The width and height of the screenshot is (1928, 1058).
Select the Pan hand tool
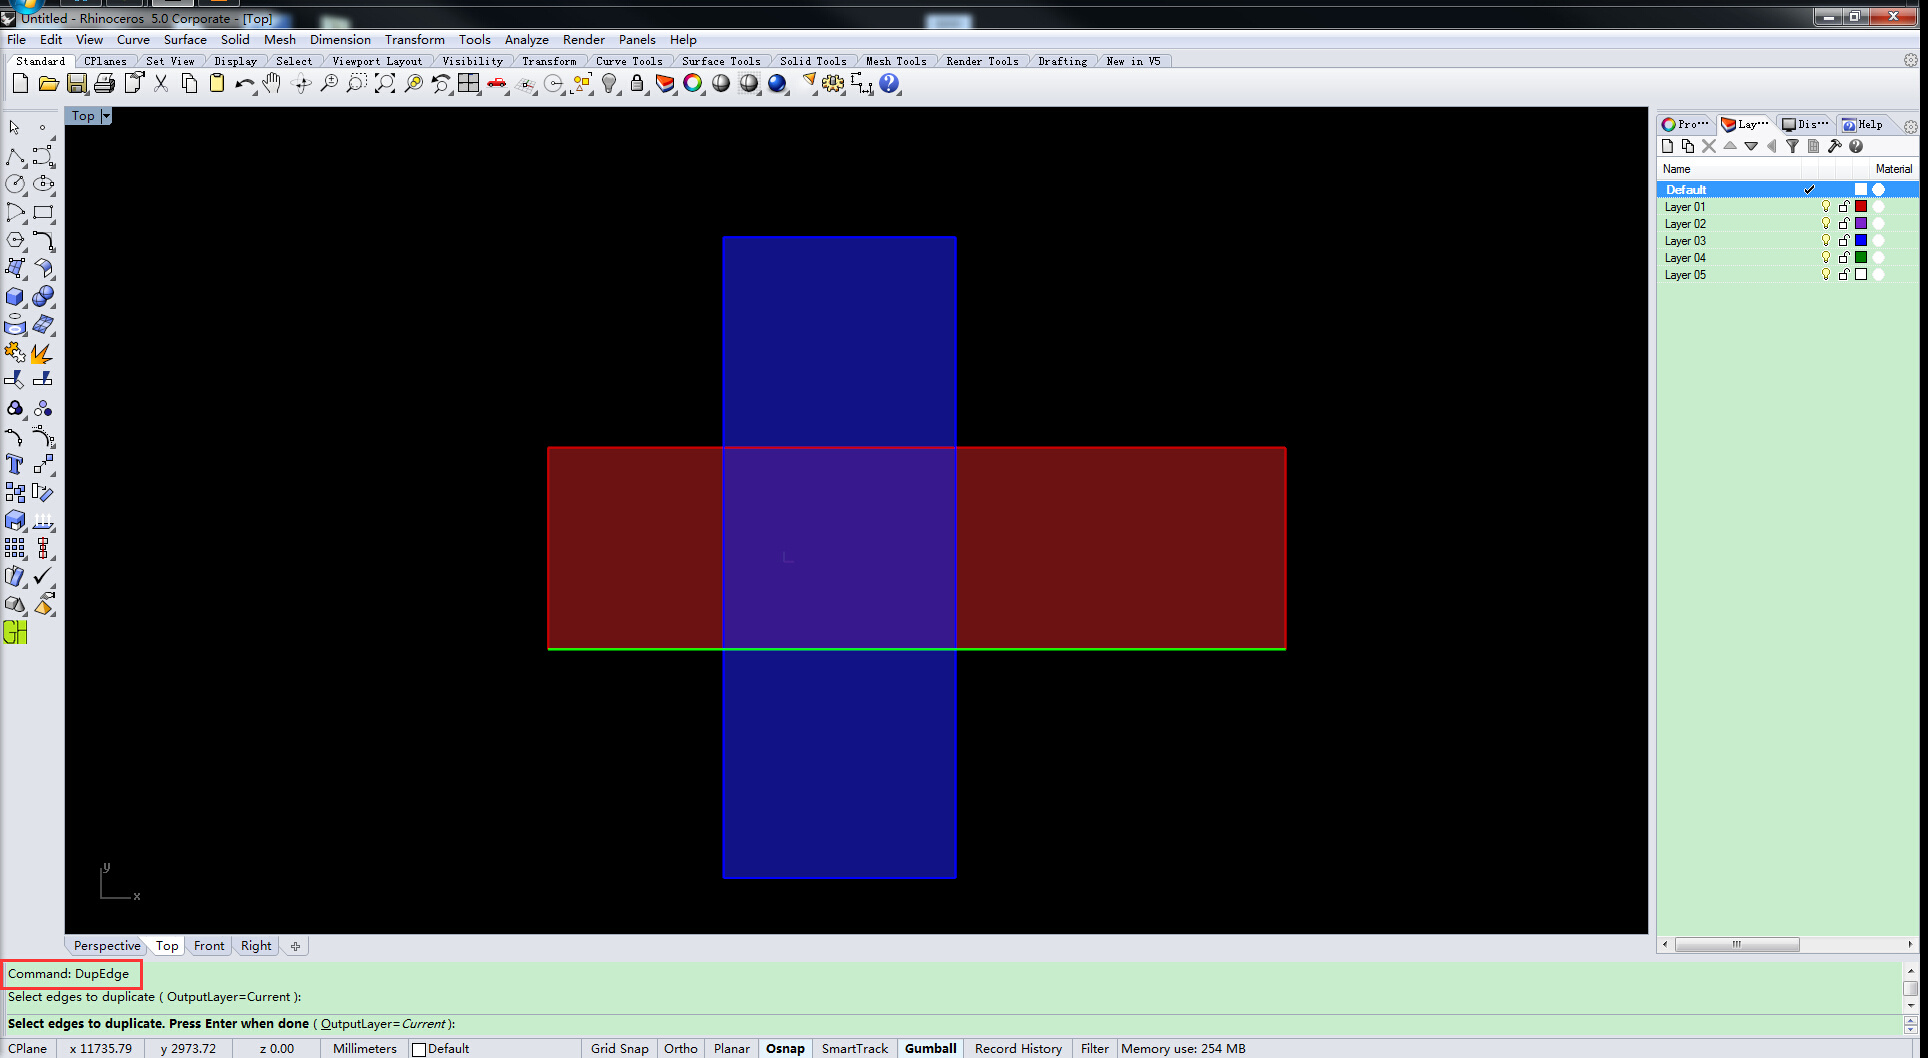272,84
